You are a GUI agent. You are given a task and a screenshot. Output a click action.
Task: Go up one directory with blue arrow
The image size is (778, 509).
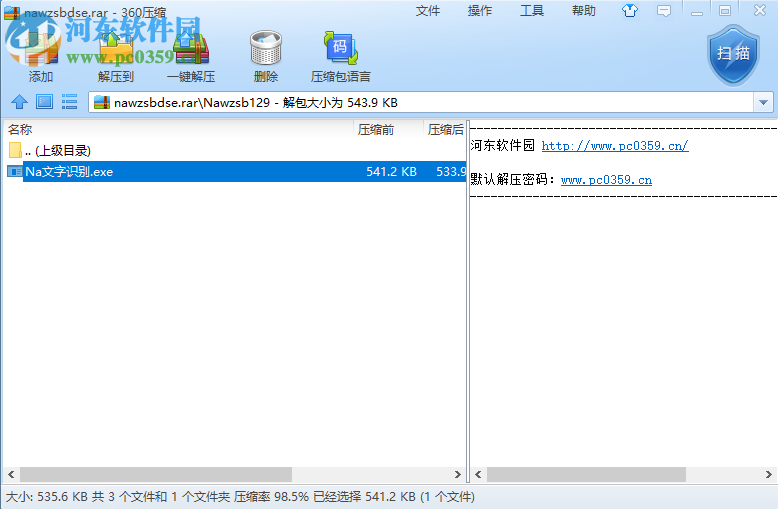pyautogui.click(x=19, y=102)
